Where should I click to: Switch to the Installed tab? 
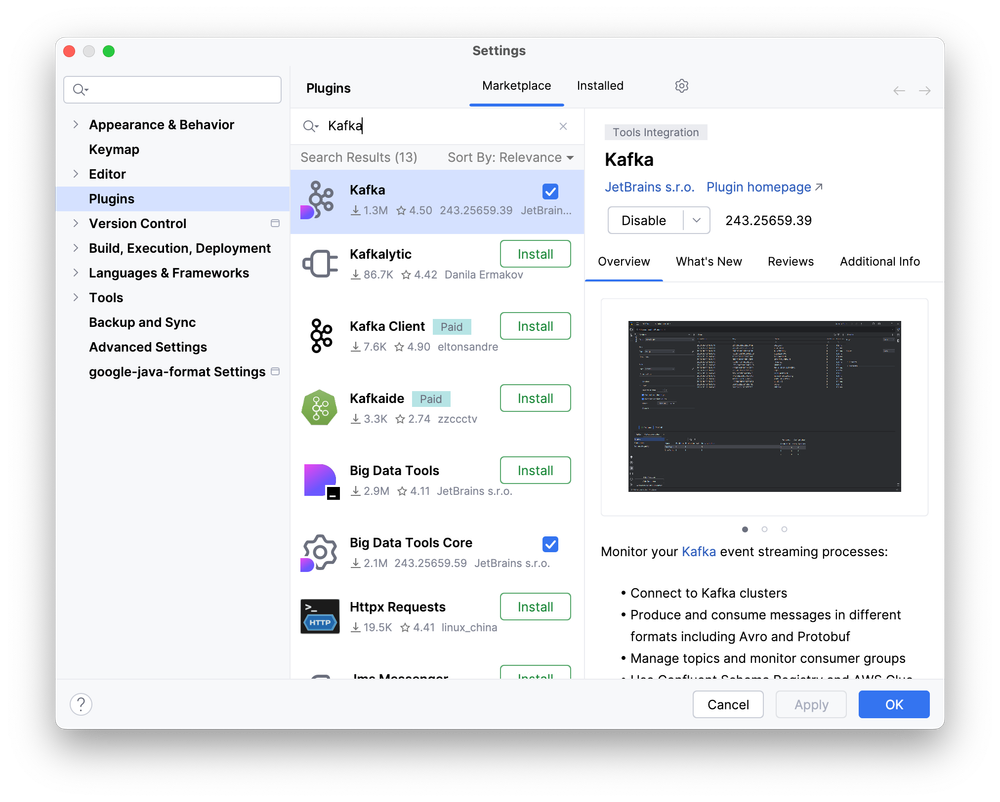600,86
